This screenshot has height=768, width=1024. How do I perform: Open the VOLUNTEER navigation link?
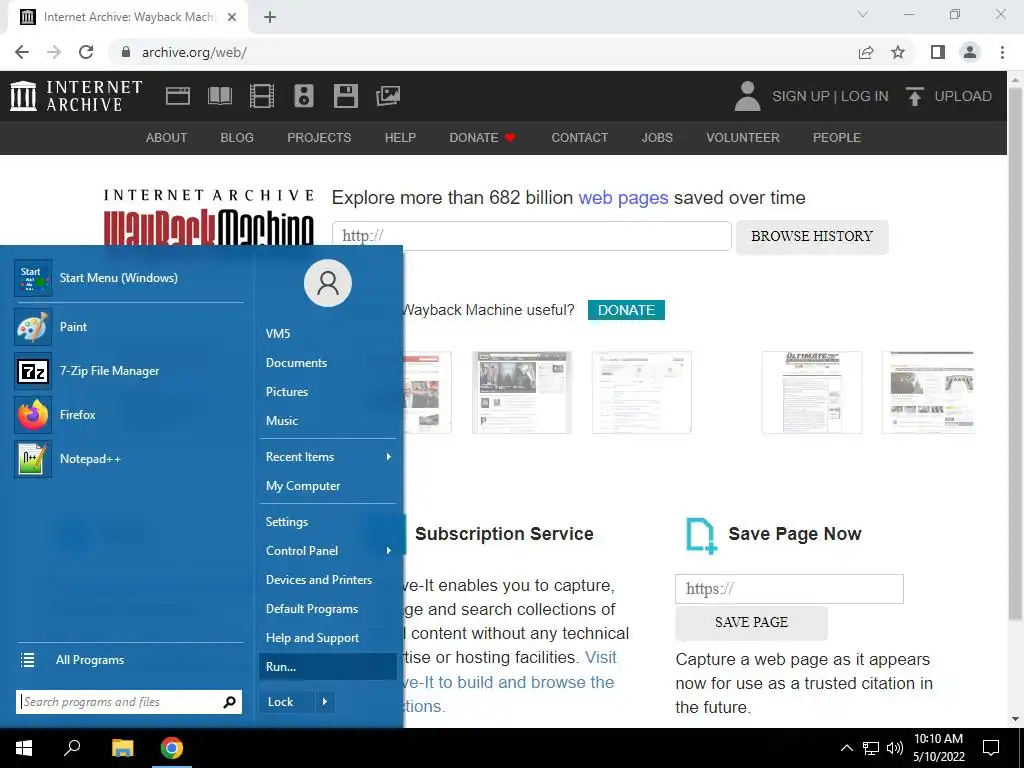pos(743,138)
